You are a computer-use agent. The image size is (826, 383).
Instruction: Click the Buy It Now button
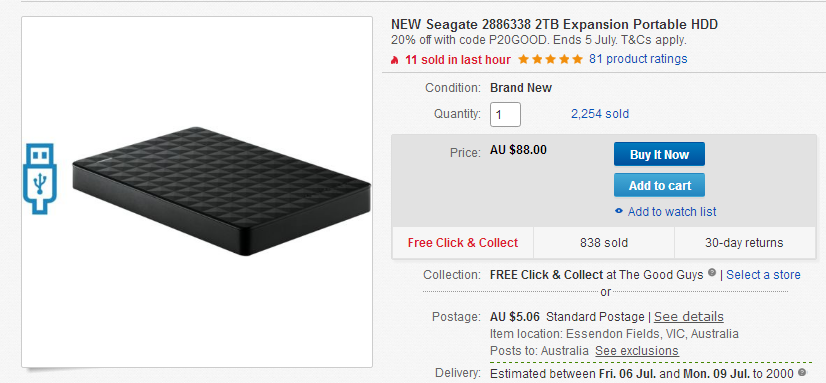(x=659, y=154)
